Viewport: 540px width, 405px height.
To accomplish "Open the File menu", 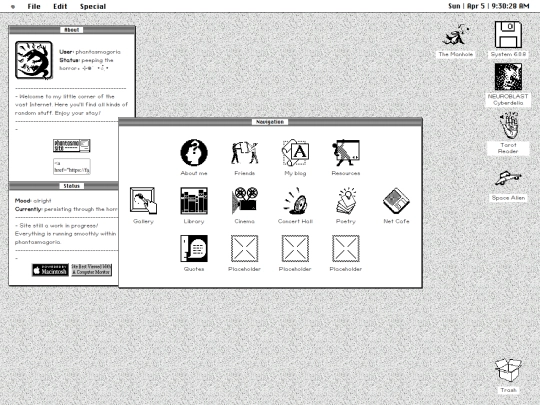I will [34, 6].
